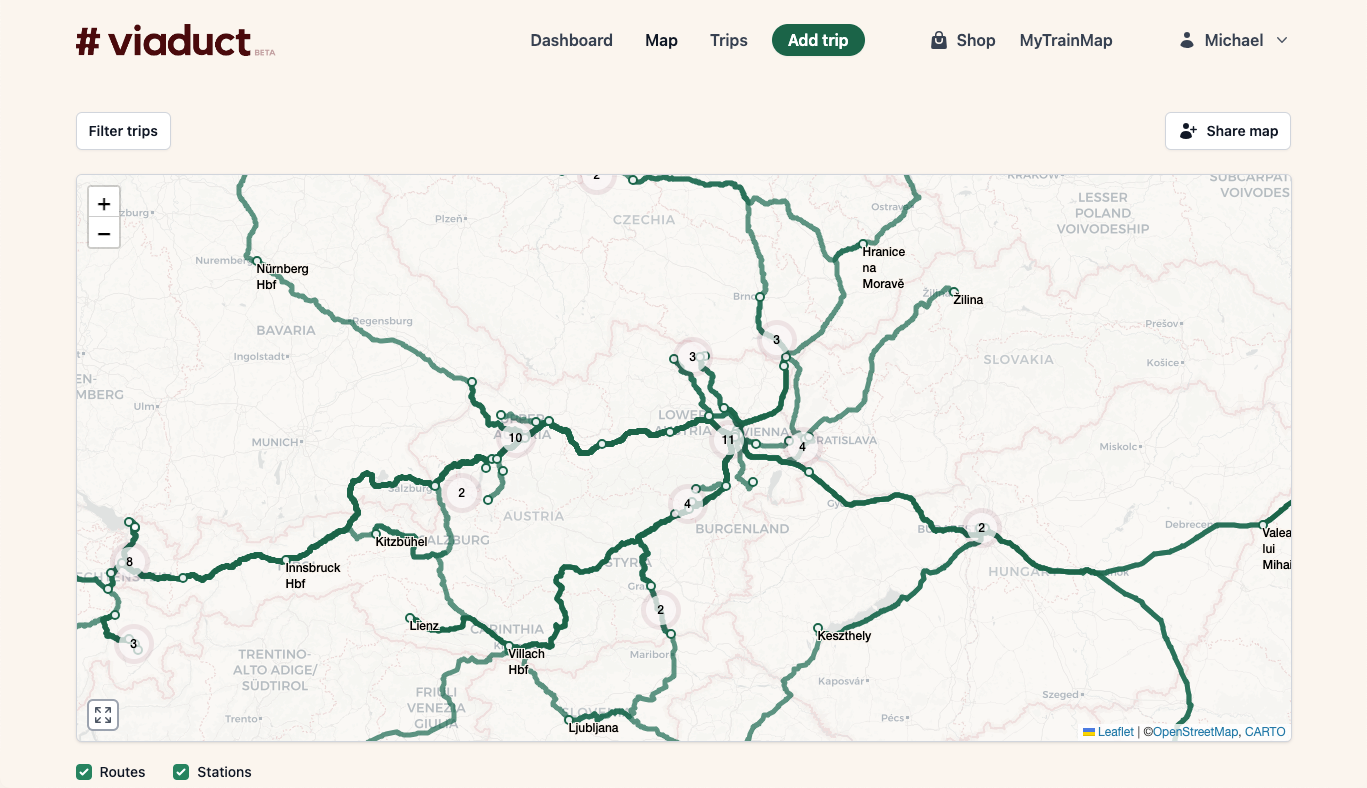Click the shopping bag Shop icon
The image size is (1367, 788).
[x=938, y=40]
